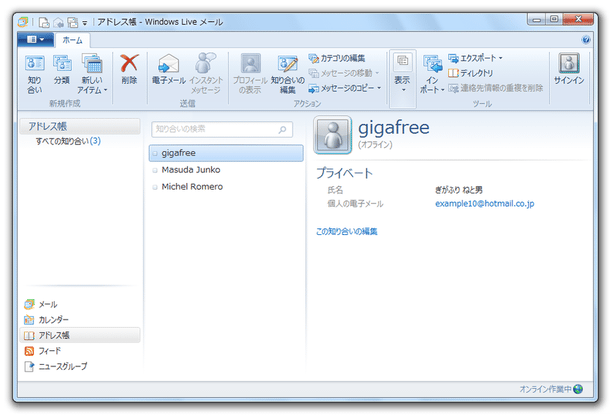Viewport: 614px width, 416px height.
Task: Click the ディレクトリ button
Action: 470,73
